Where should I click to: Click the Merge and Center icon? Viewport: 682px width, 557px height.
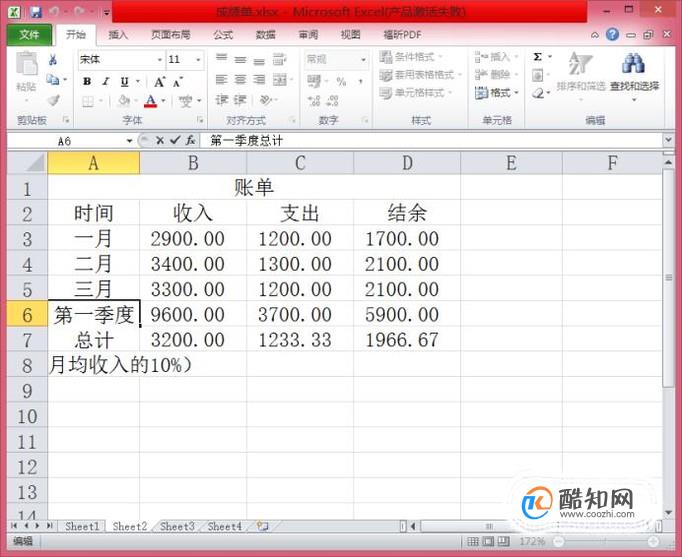point(280,80)
